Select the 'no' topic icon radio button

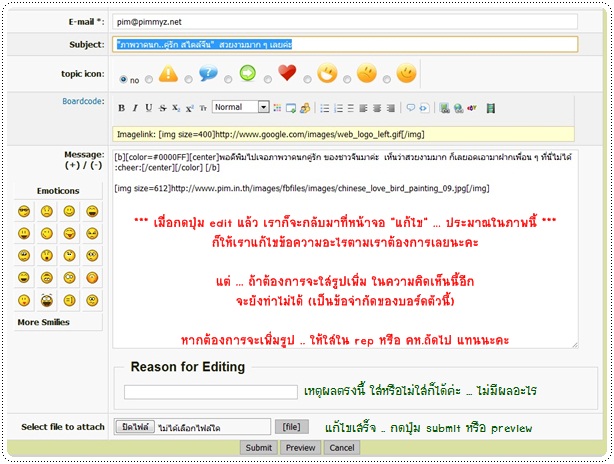coord(123,79)
